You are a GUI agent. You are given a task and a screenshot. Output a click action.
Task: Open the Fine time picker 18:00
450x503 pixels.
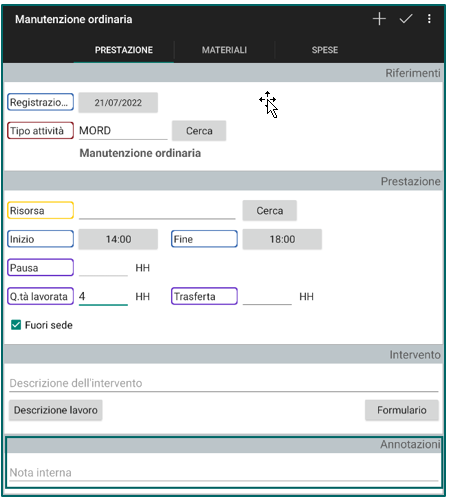tap(282, 239)
